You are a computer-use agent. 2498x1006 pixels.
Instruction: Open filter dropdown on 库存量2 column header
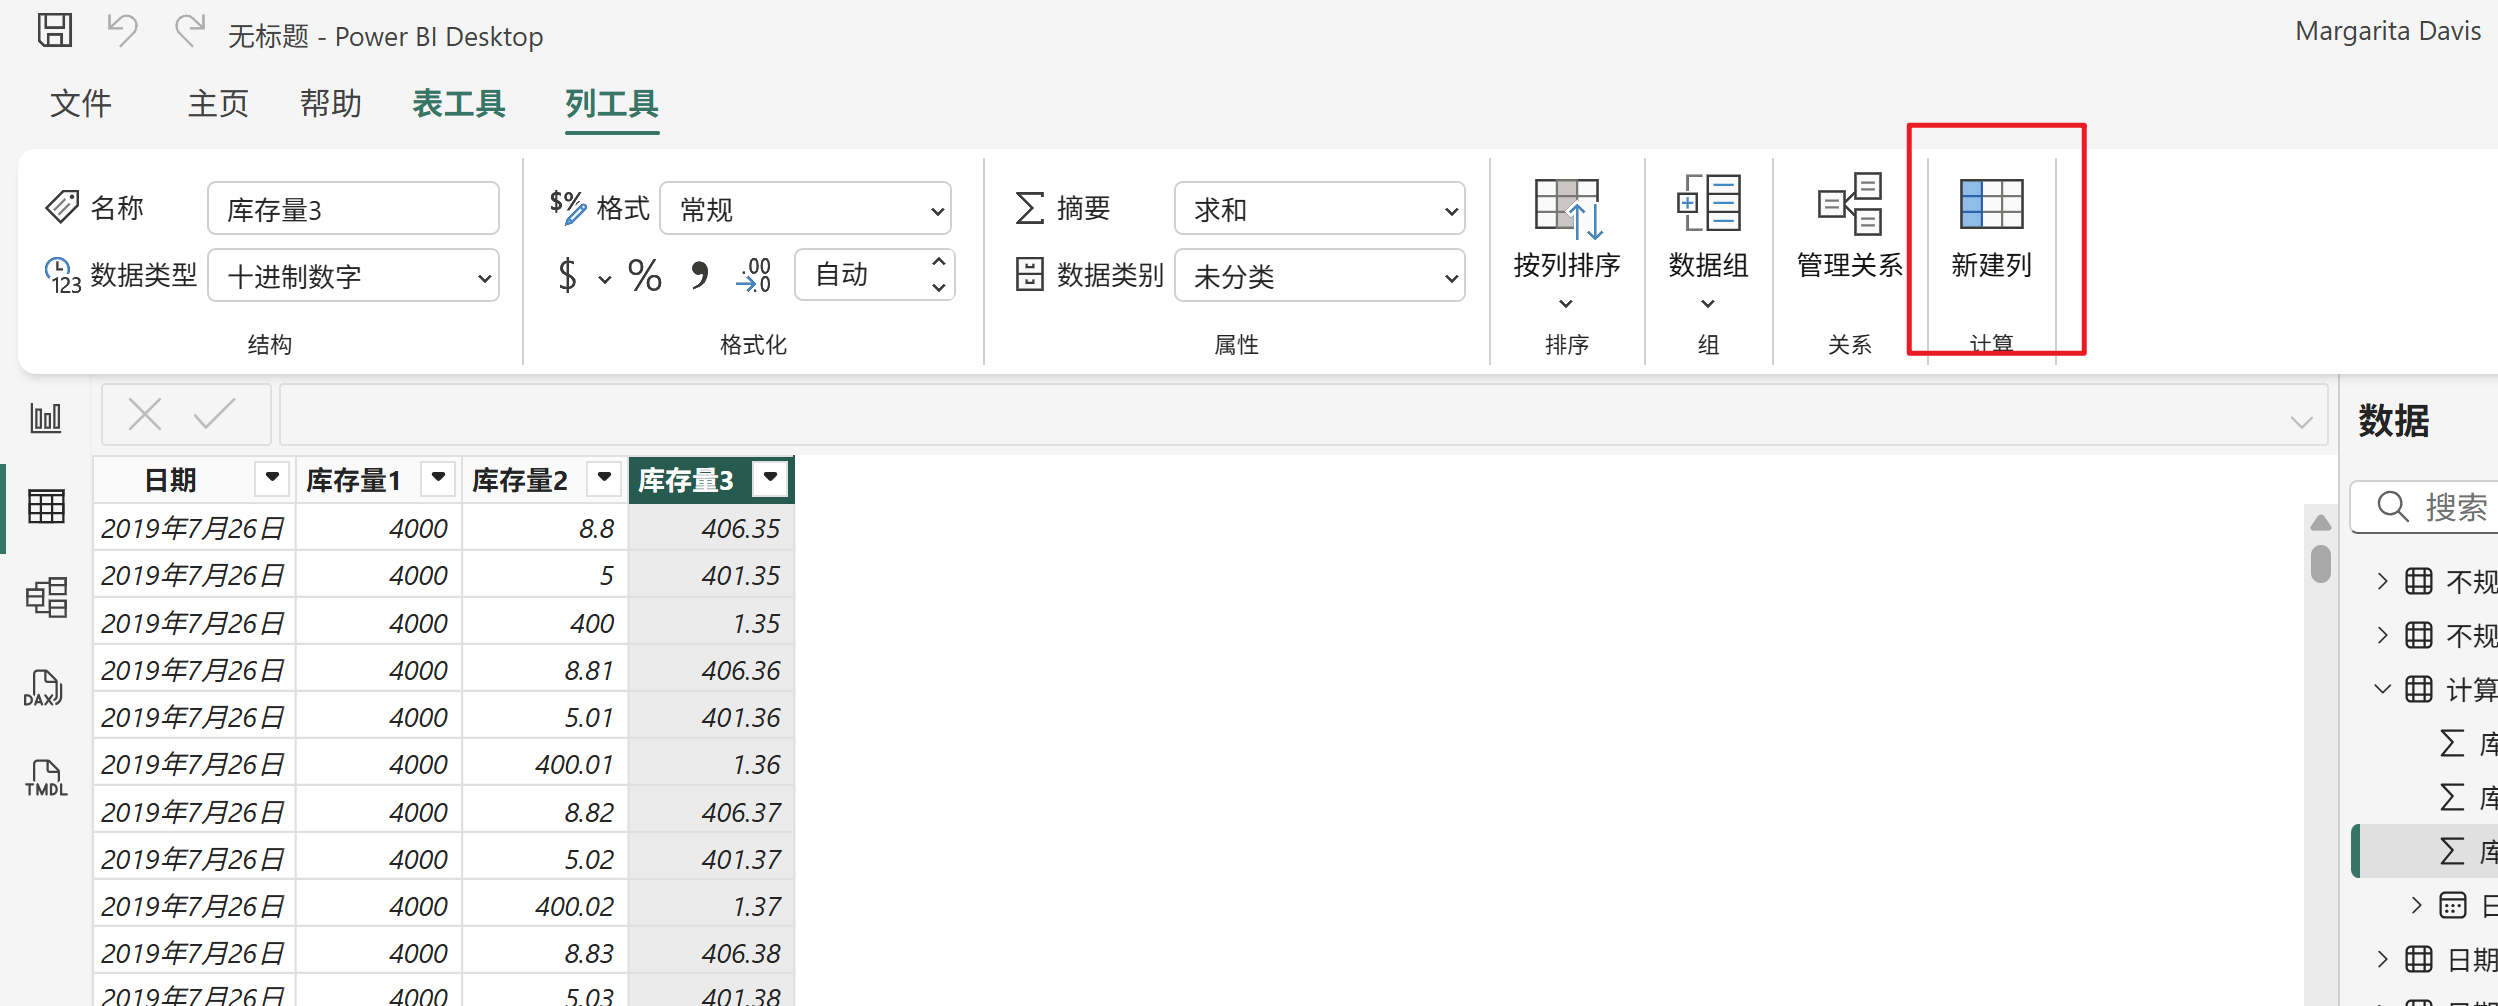point(604,479)
